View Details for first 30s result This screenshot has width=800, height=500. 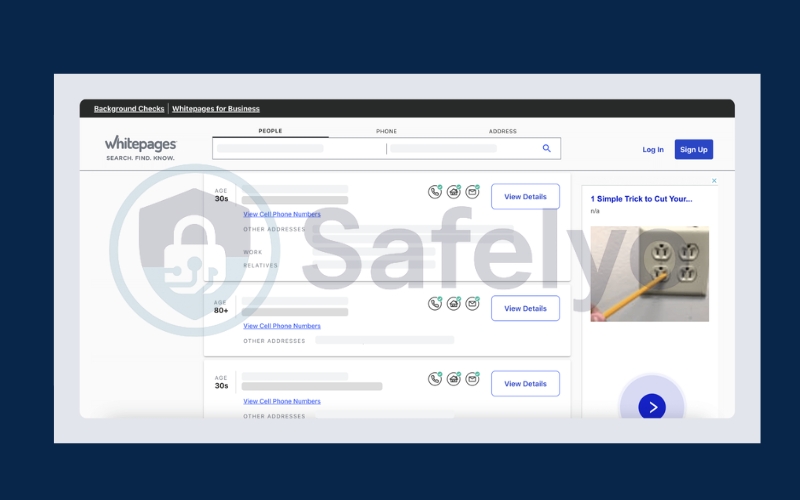pyautogui.click(x=526, y=196)
